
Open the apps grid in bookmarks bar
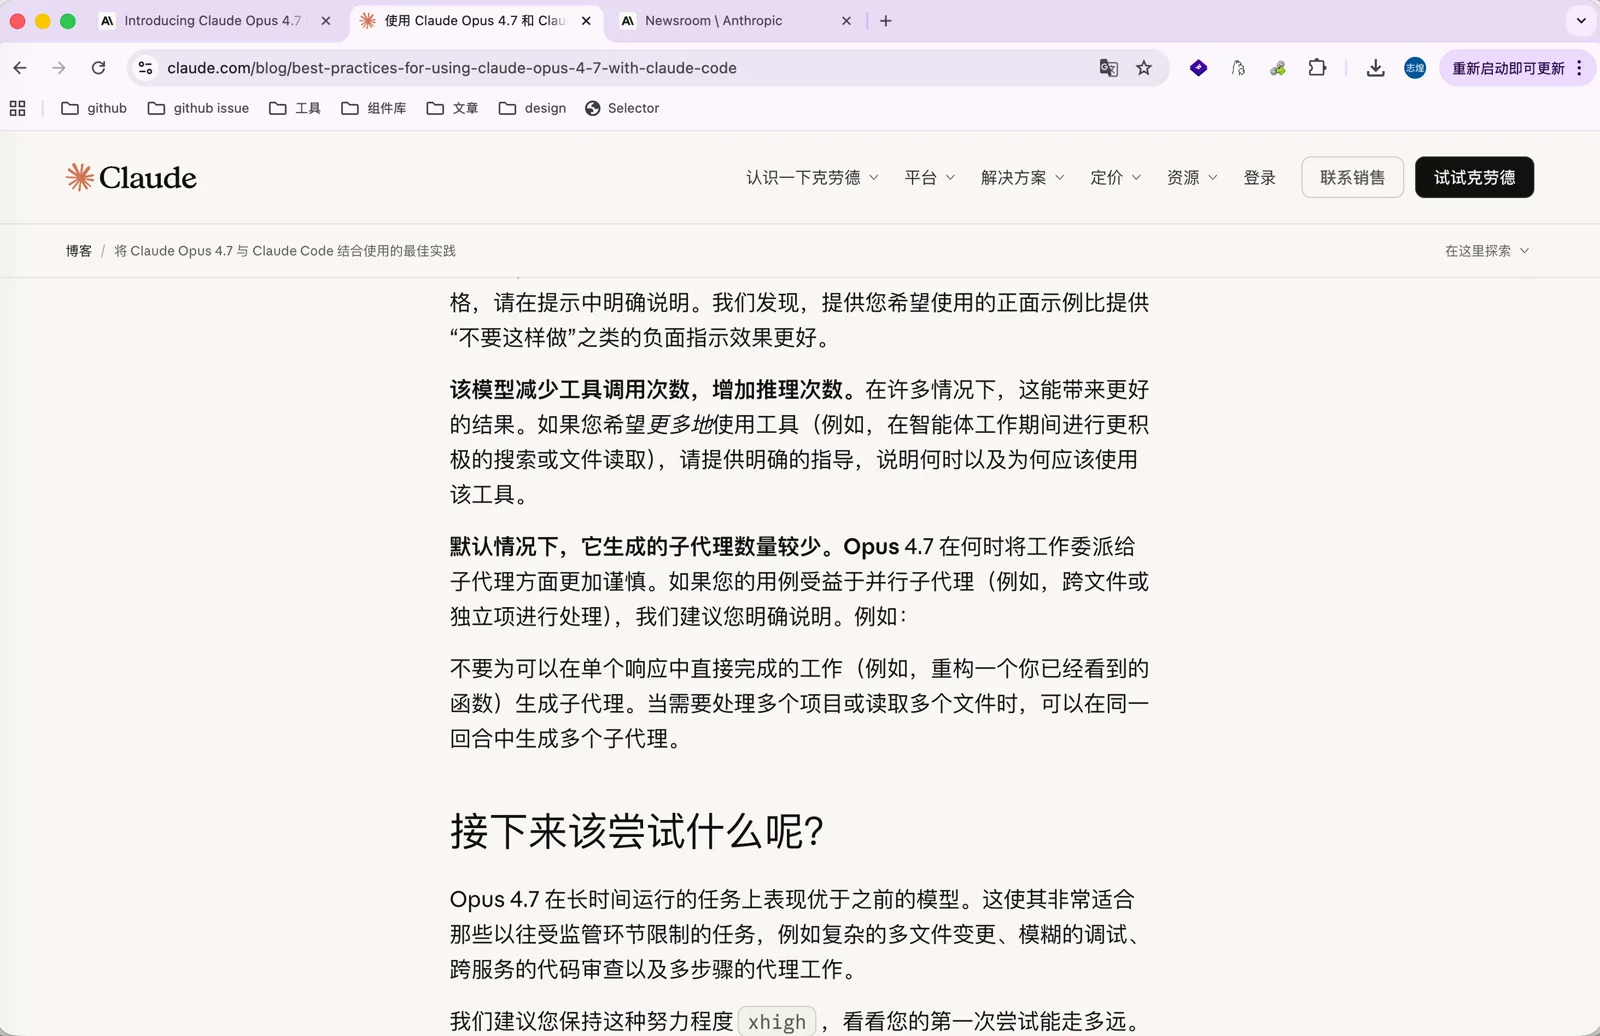[x=18, y=108]
